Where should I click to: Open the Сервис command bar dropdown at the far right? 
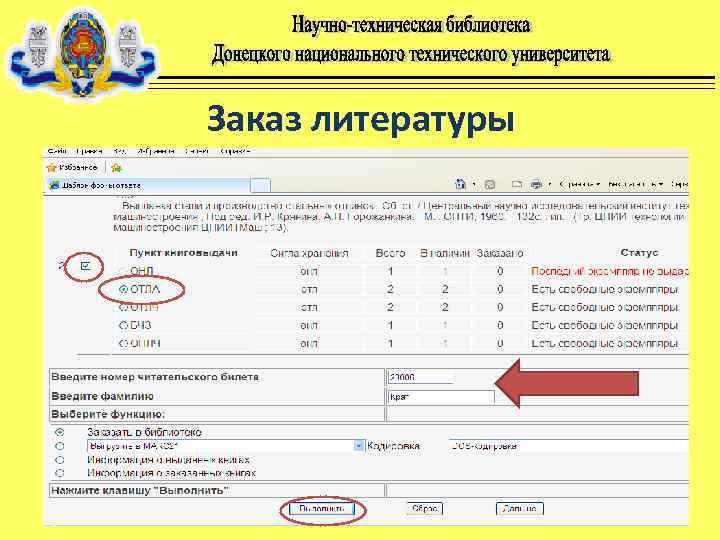(679, 185)
